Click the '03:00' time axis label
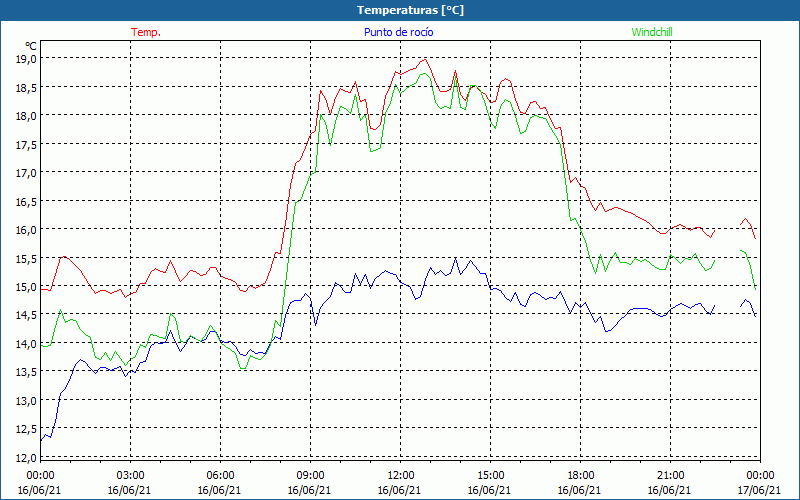The image size is (800, 500). tap(130, 475)
